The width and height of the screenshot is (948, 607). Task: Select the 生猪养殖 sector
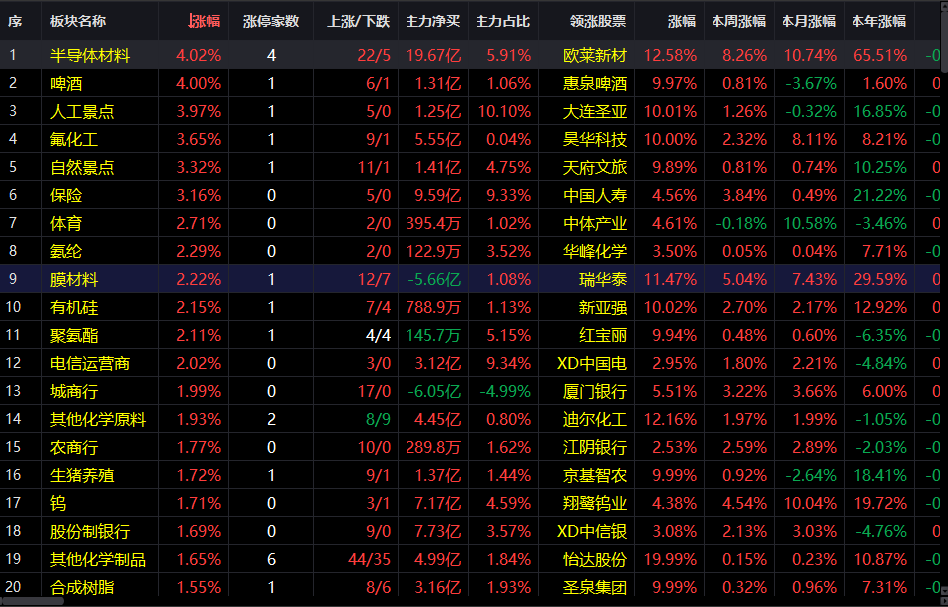tap(82, 475)
